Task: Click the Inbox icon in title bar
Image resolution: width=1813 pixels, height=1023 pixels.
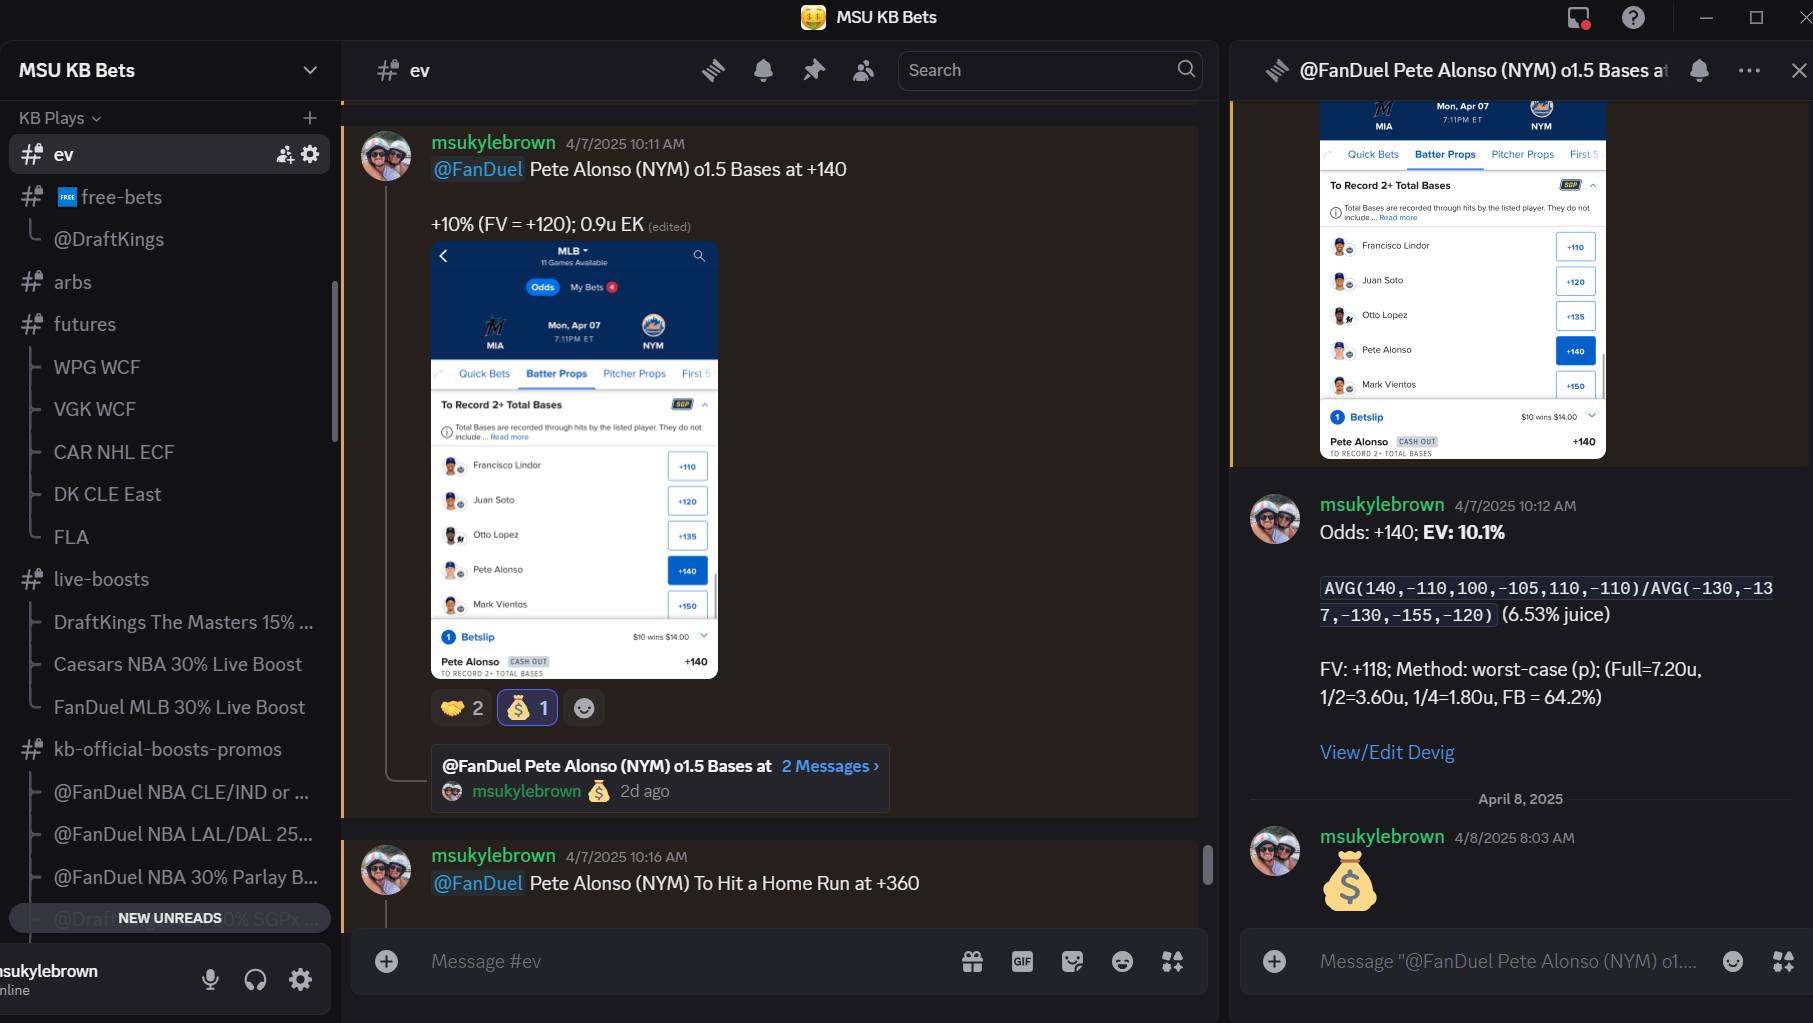Action: tap(1578, 17)
